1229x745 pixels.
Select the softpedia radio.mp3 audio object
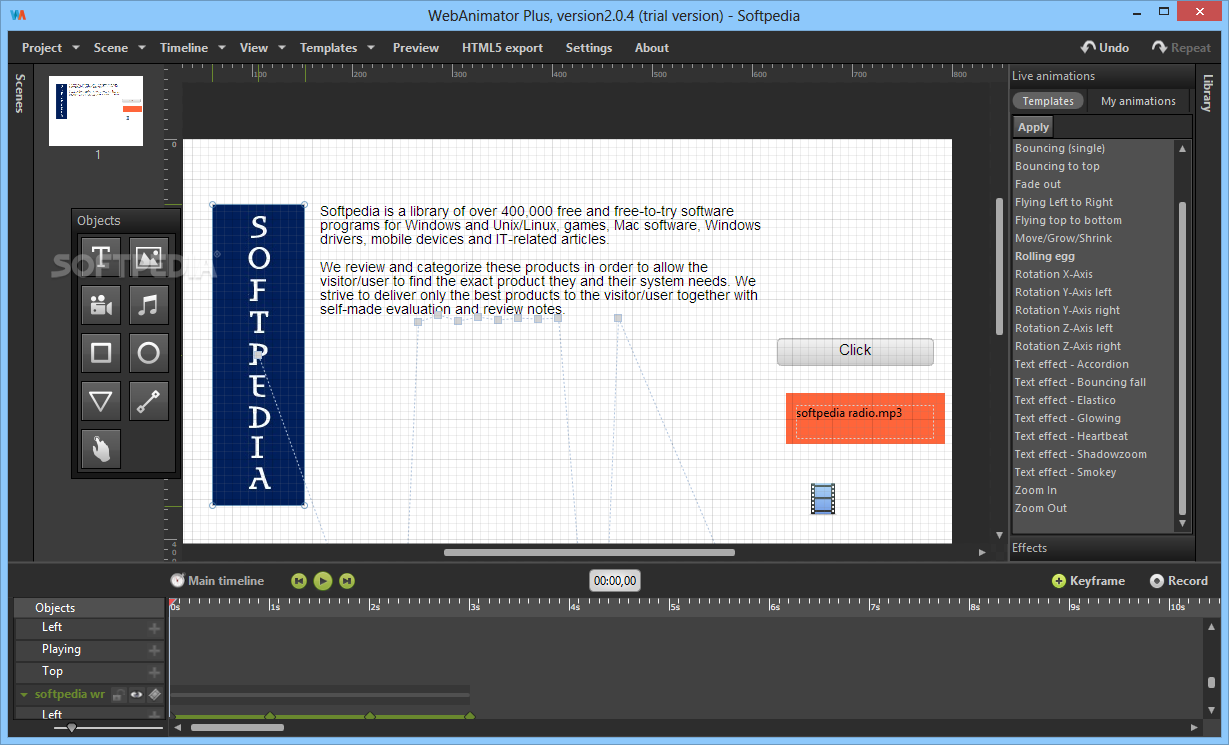[865, 418]
